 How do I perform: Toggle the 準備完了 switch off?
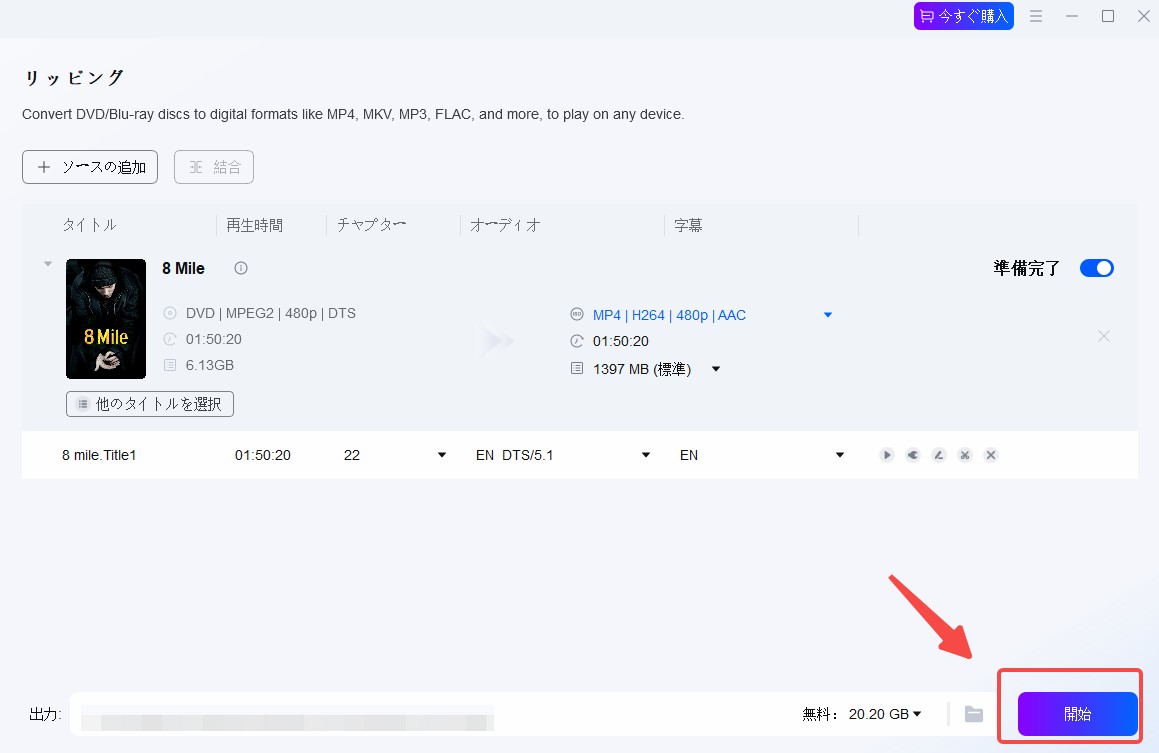point(1097,268)
